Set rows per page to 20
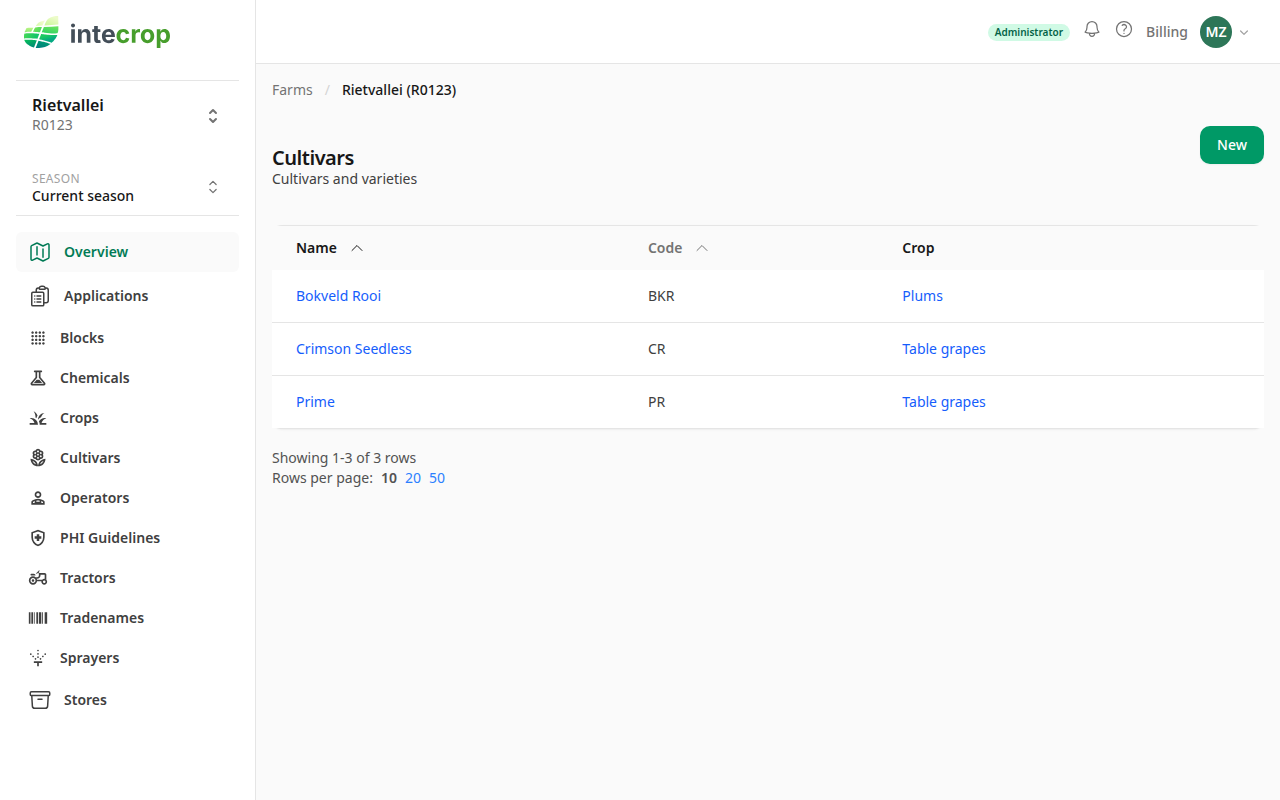This screenshot has width=1280, height=800. pos(413,478)
